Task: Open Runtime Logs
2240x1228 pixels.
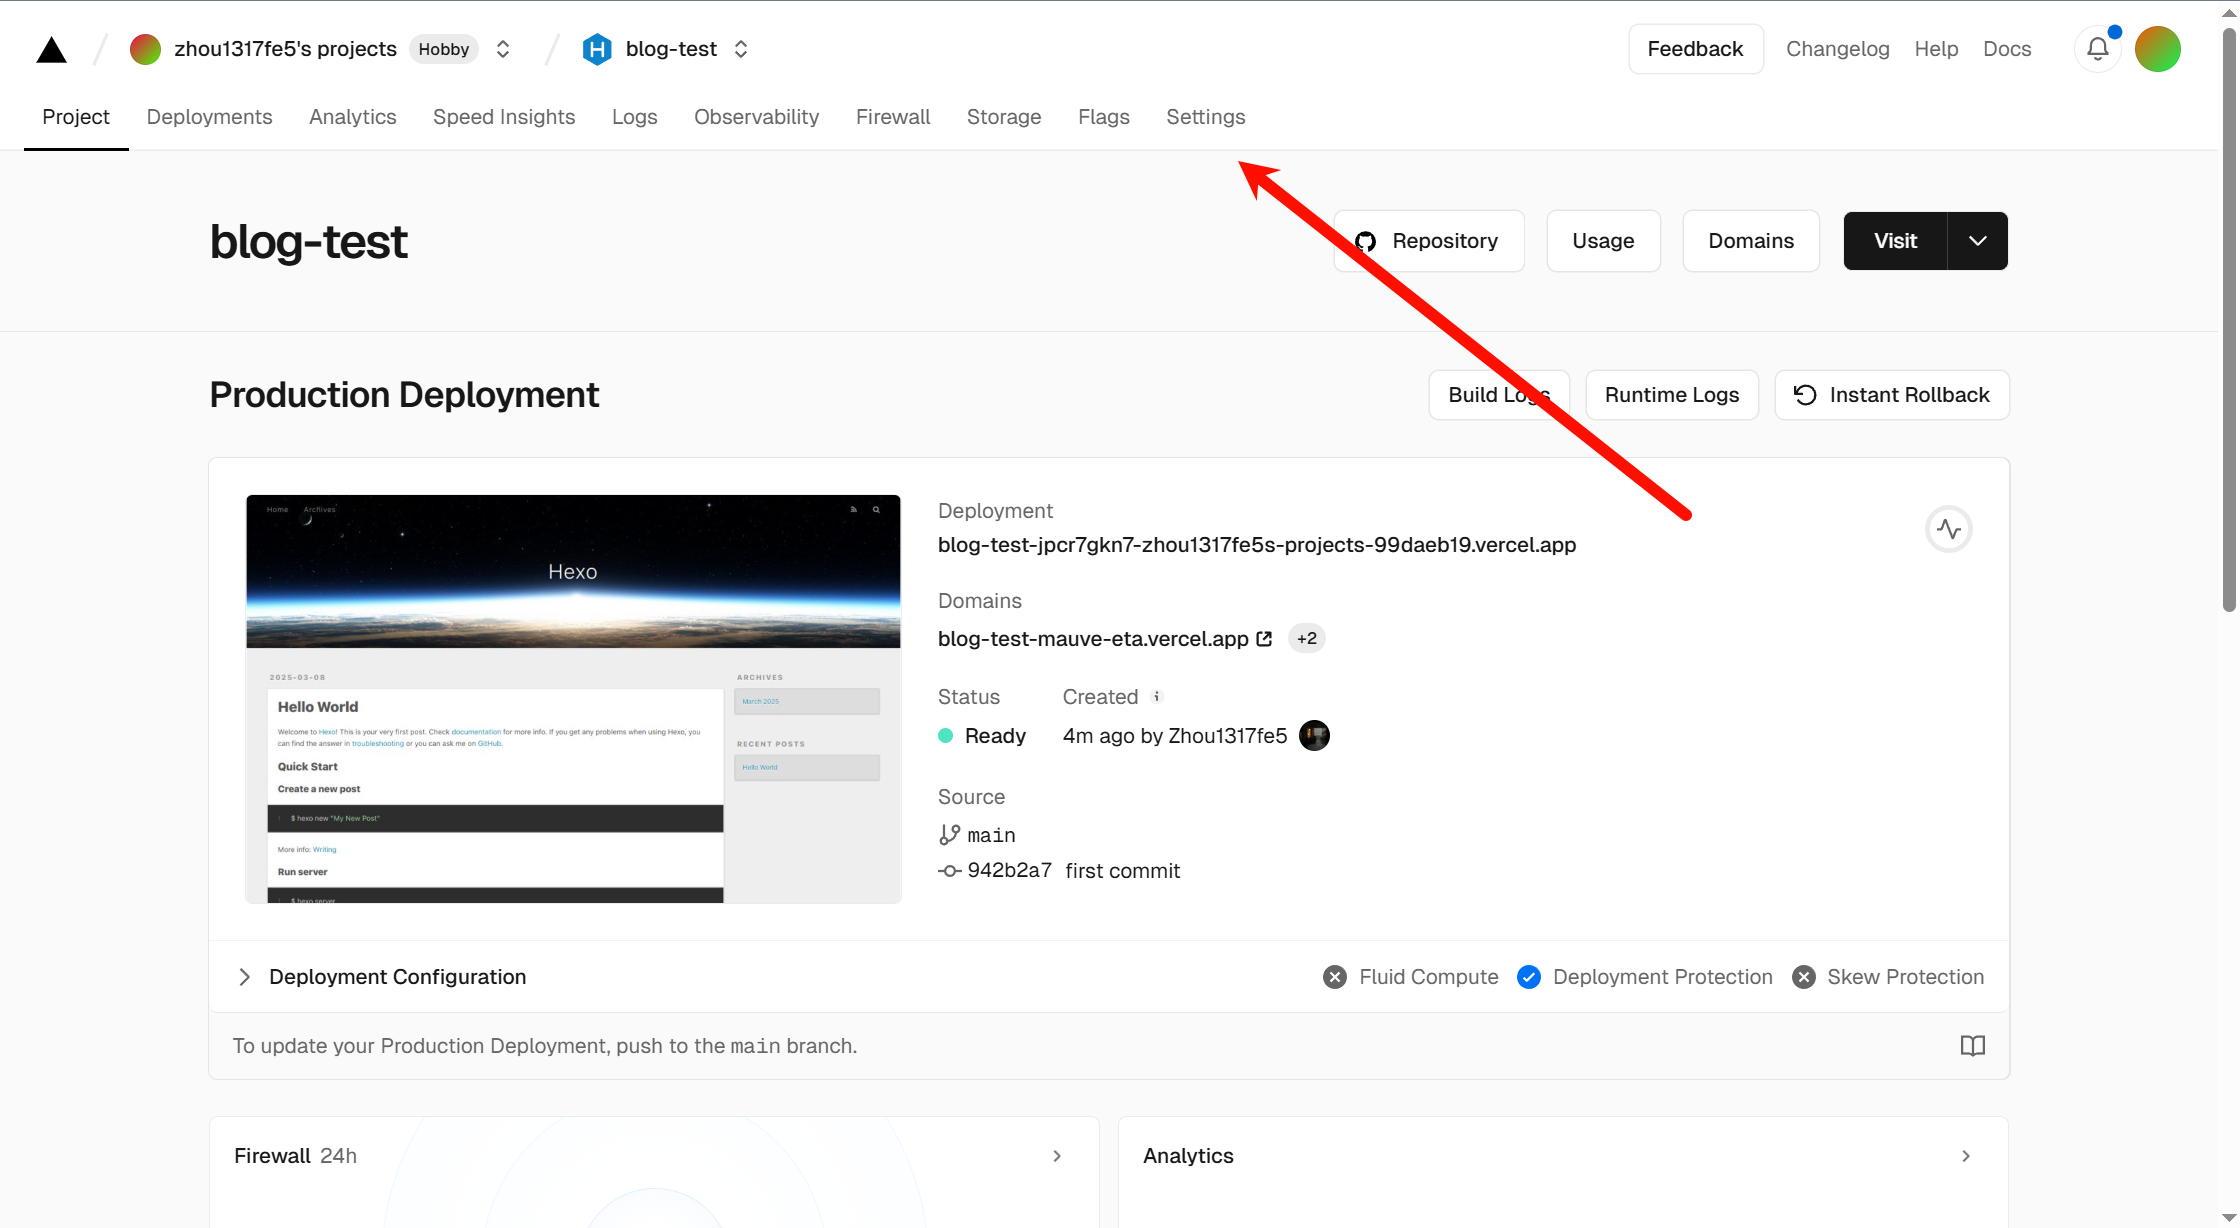Action: [1672, 395]
